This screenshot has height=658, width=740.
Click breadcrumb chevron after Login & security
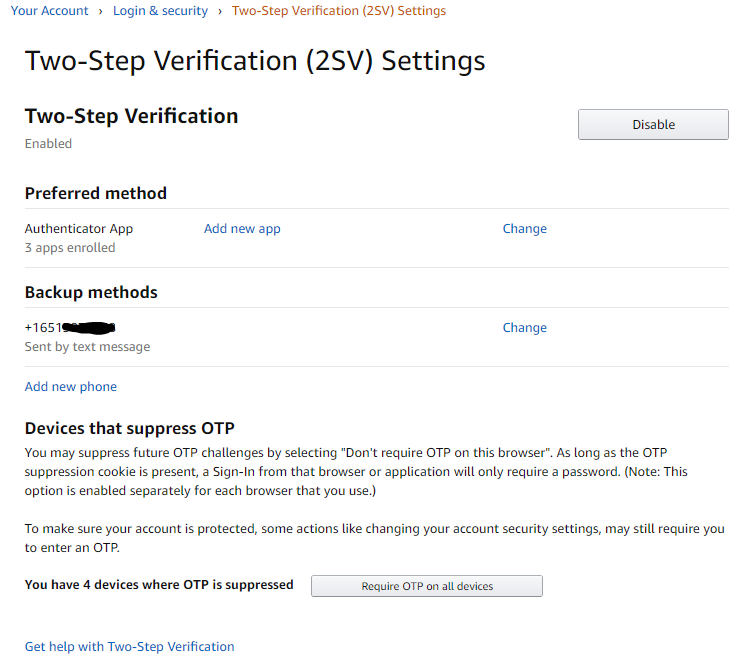(220, 11)
